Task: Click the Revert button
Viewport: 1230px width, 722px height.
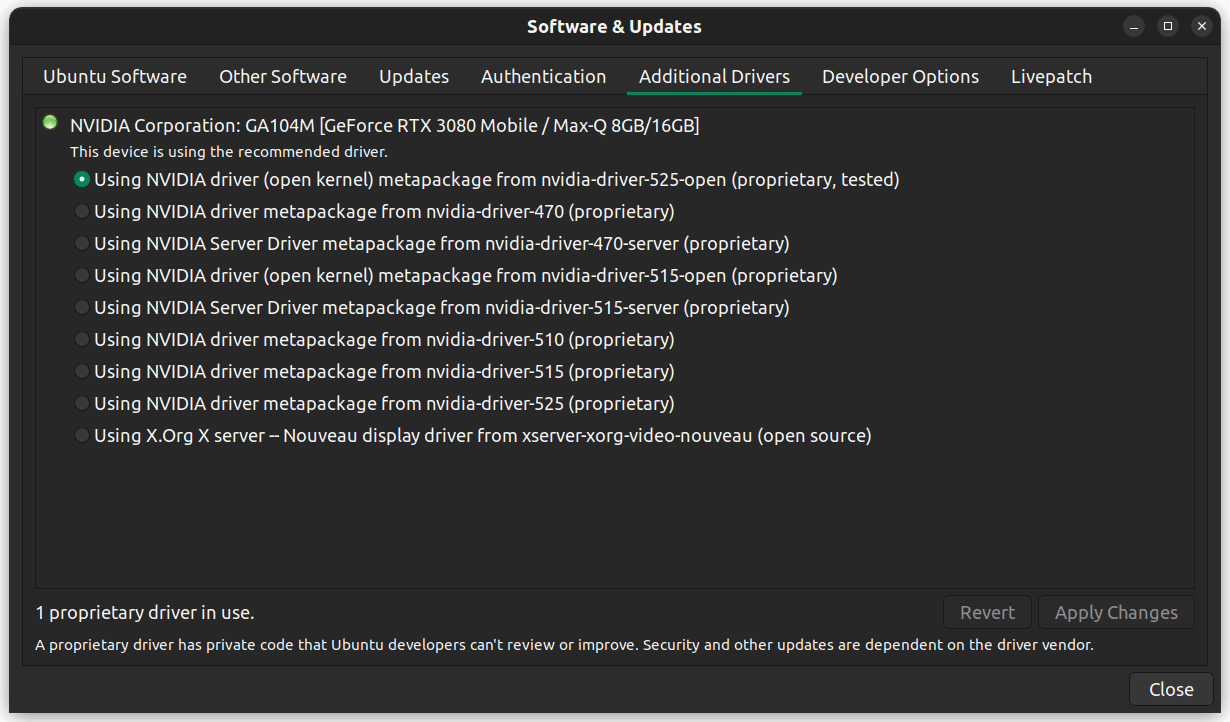Action: coord(987,612)
